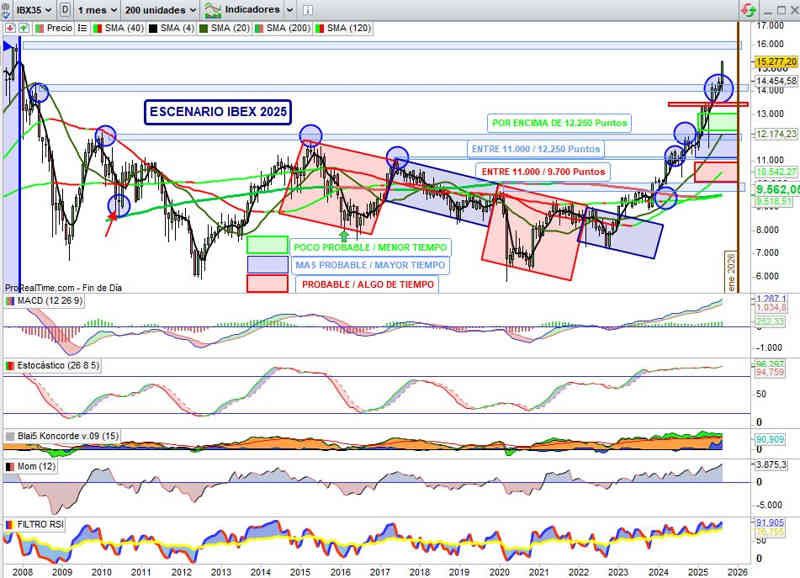Screen dimensions: 800x578
Task: Click the Estocástico value 94,759
Action: click(x=770, y=372)
